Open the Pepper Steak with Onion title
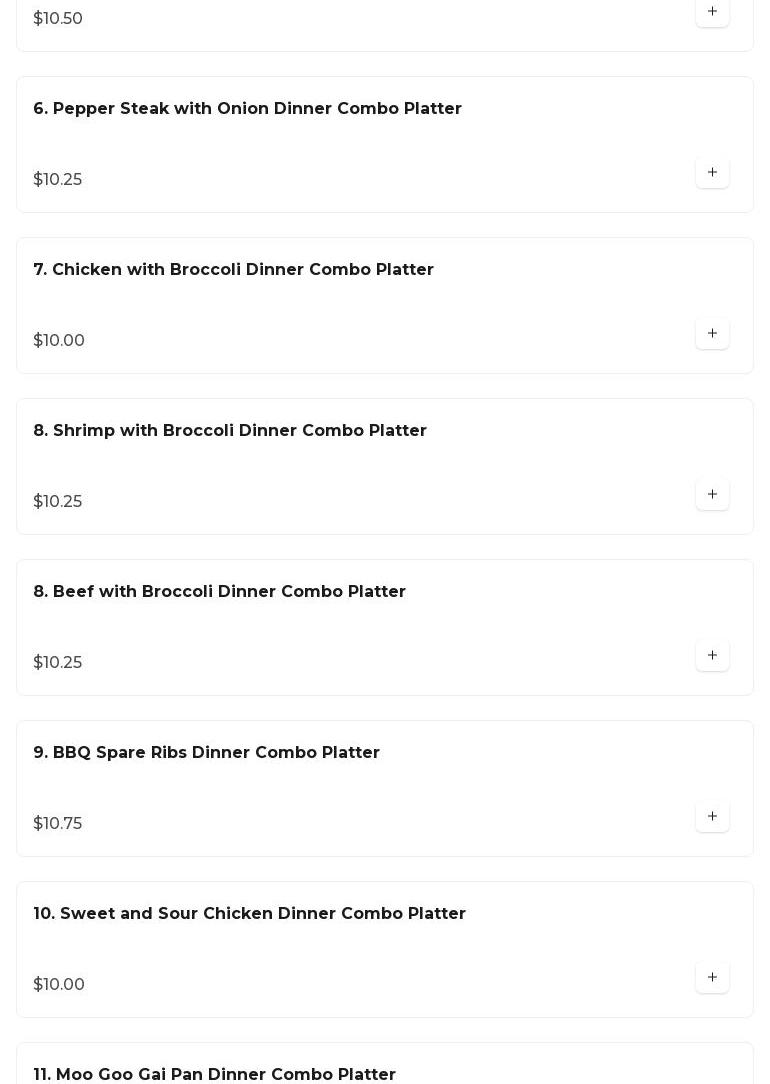This screenshot has height=1084, width=770. pos(247,108)
